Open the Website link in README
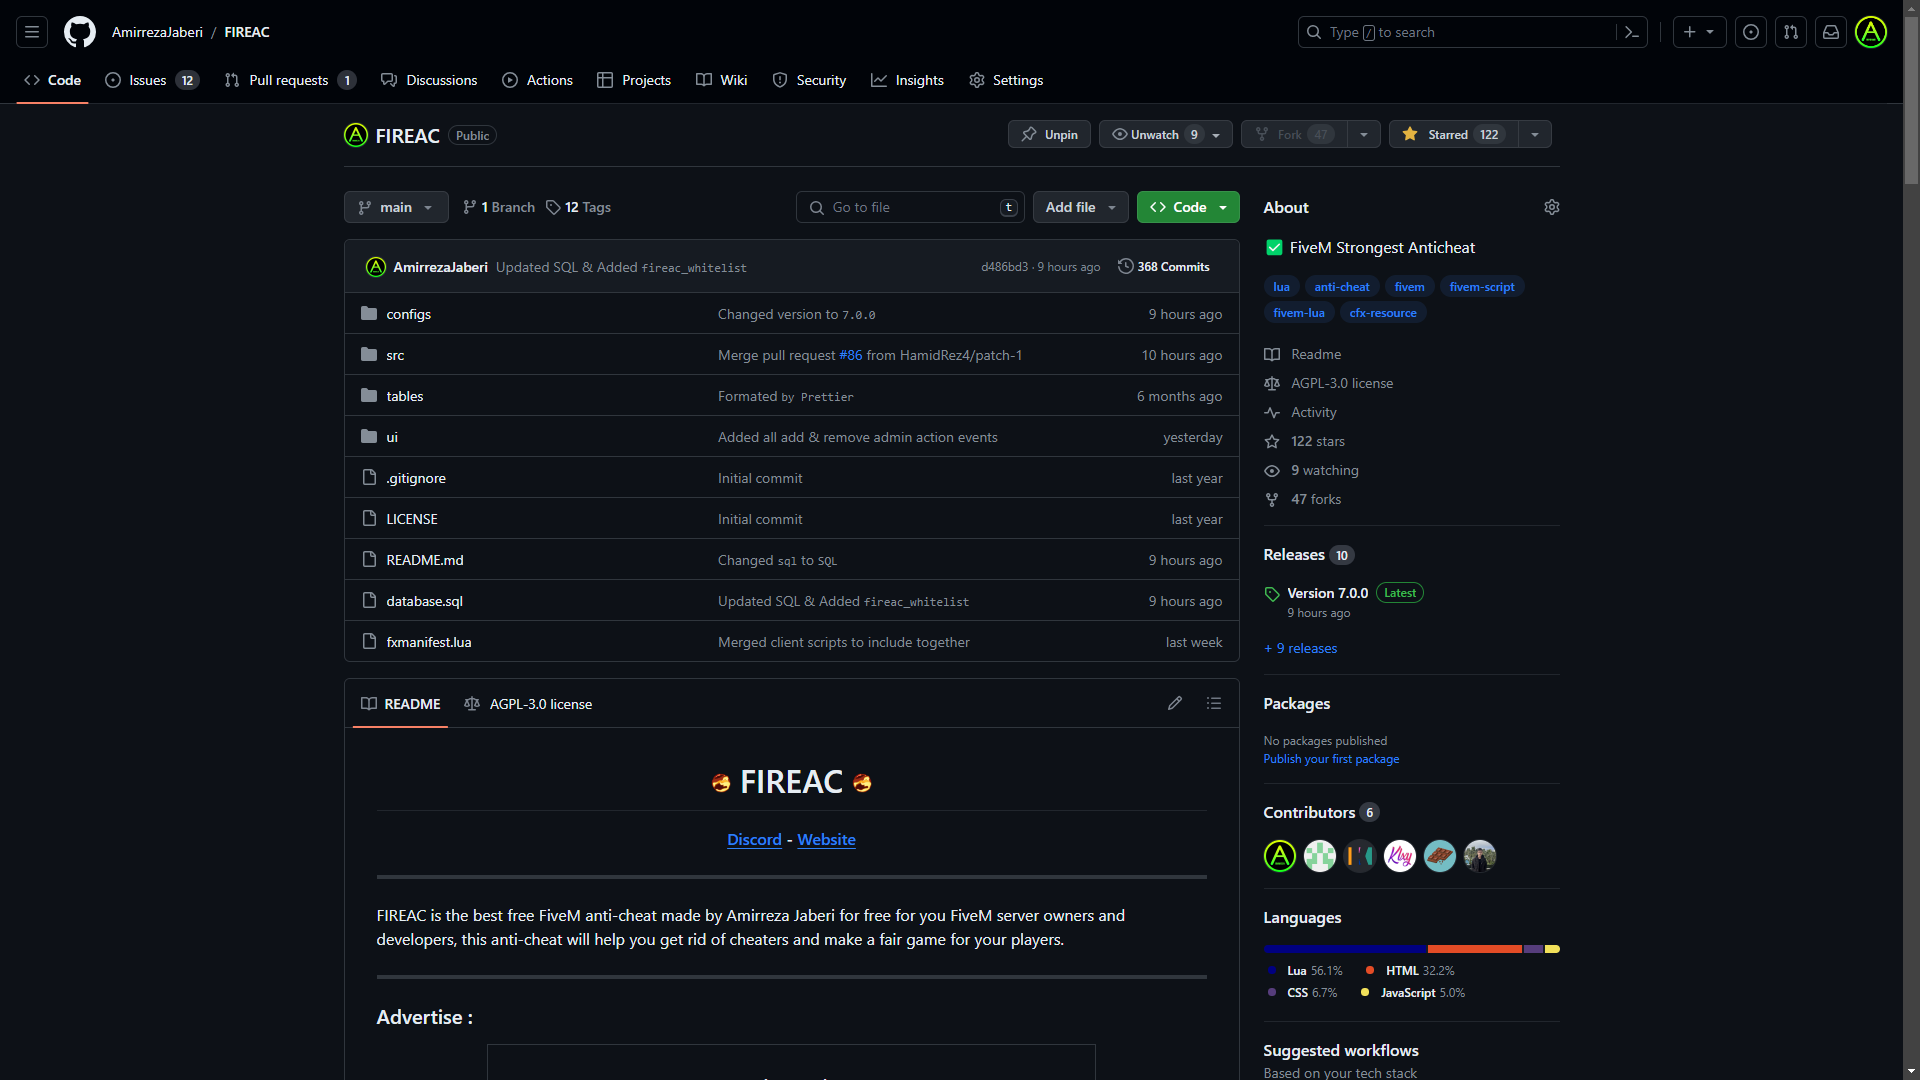Screen dimensions: 1920x1080 tap(826, 840)
